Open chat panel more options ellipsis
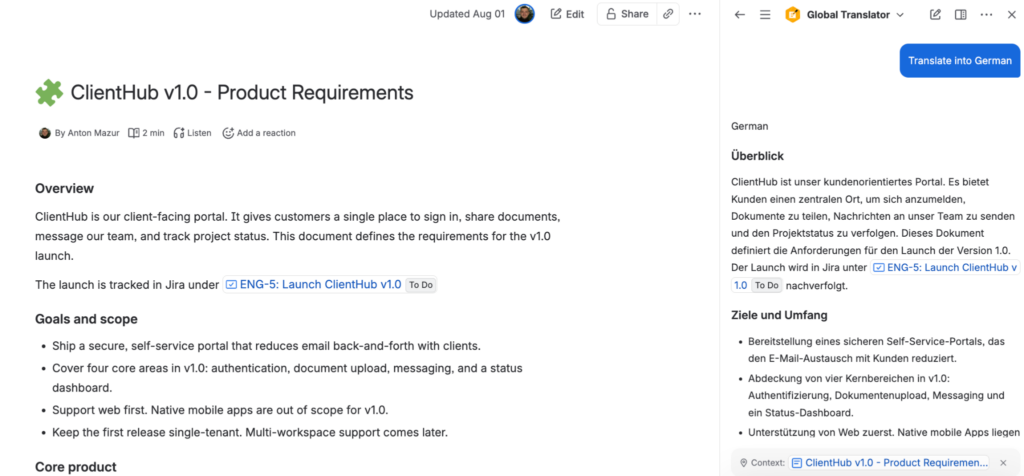Viewport: 1024px width, 476px height. pyautogui.click(x=986, y=14)
